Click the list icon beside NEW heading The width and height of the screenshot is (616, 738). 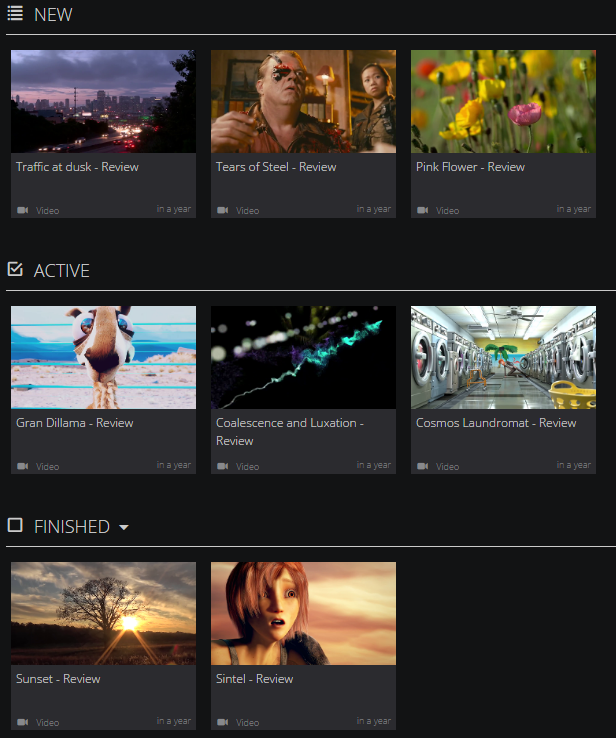click(15, 14)
